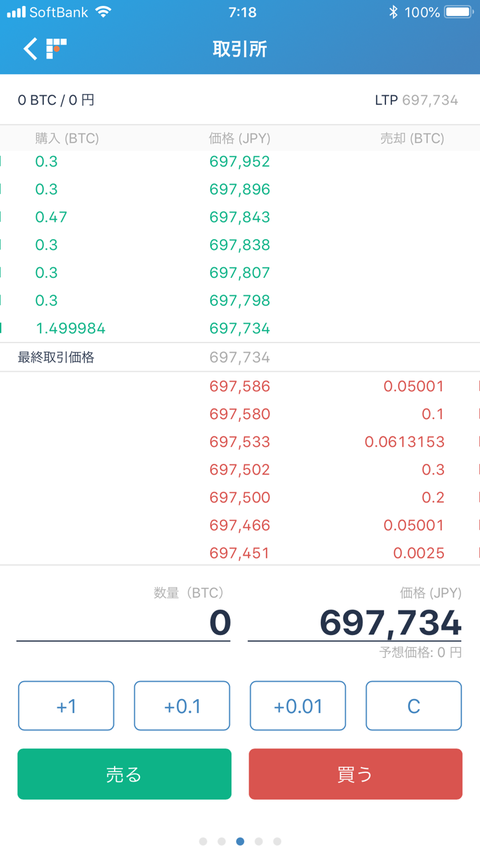Screen dimensions: 480x853
Task: Select bid price 697,500
Action: pos(240,497)
